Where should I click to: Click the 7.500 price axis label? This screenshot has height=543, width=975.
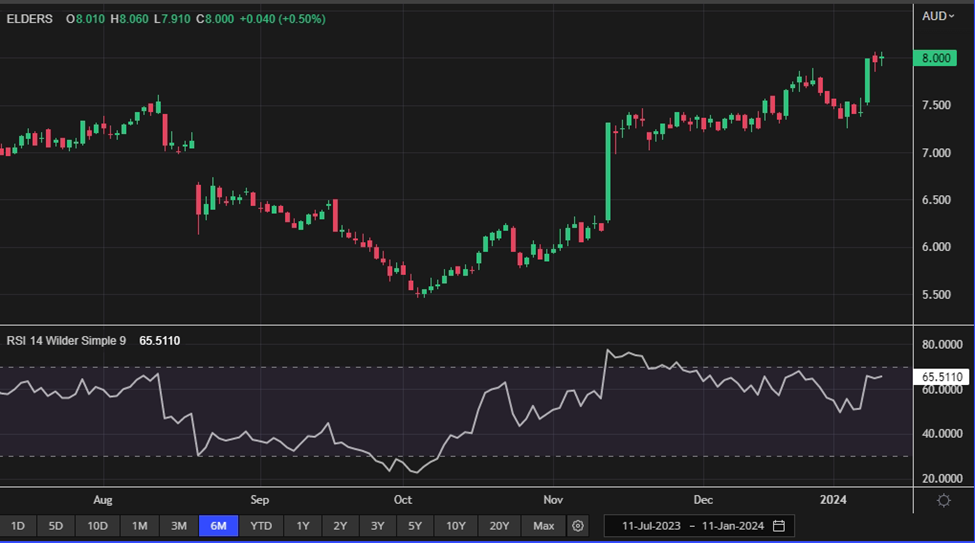936,105
